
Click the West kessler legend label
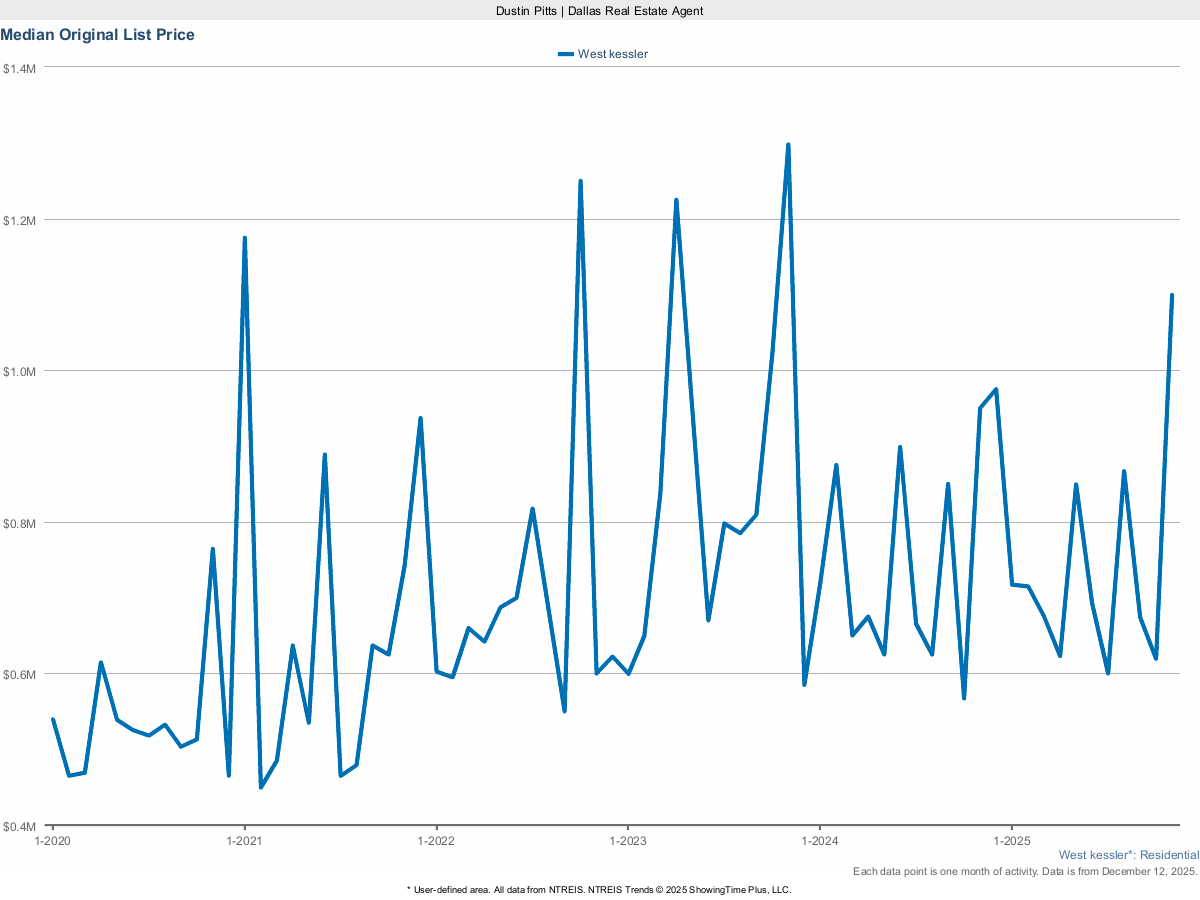pos(612,54)
